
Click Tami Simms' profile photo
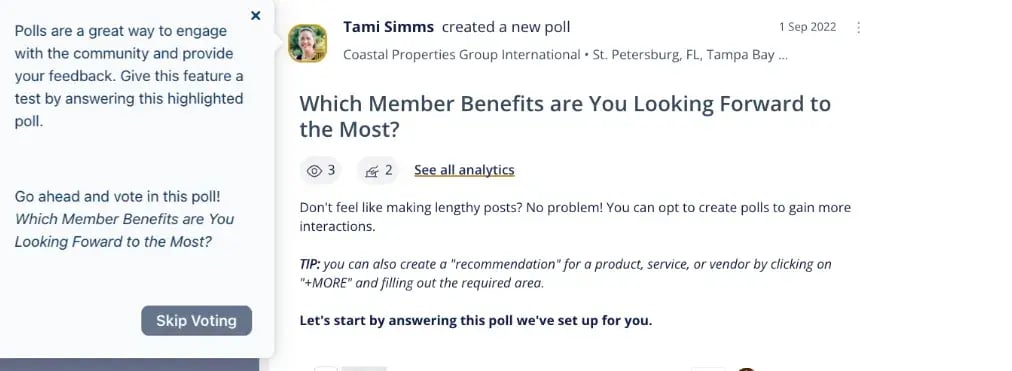[x=307, y=43]
